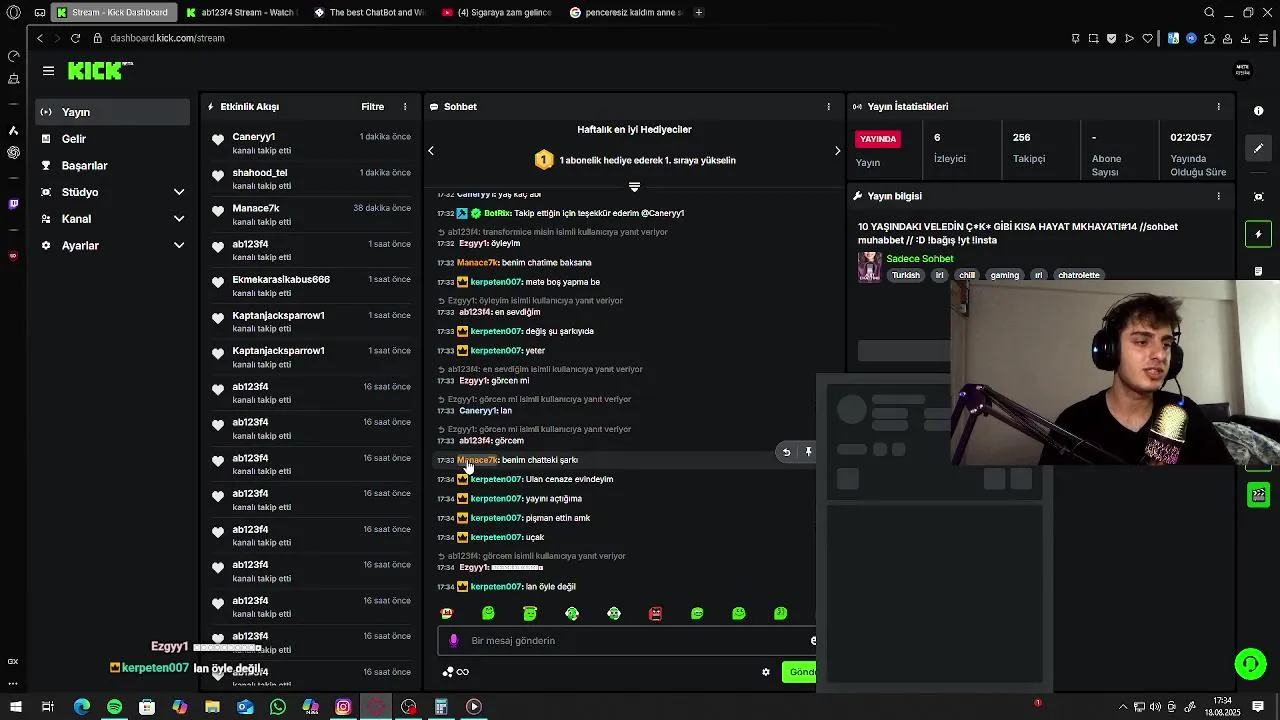
Task: Click shahood_tel in the activity feed
Action: [x=259, y=173]
